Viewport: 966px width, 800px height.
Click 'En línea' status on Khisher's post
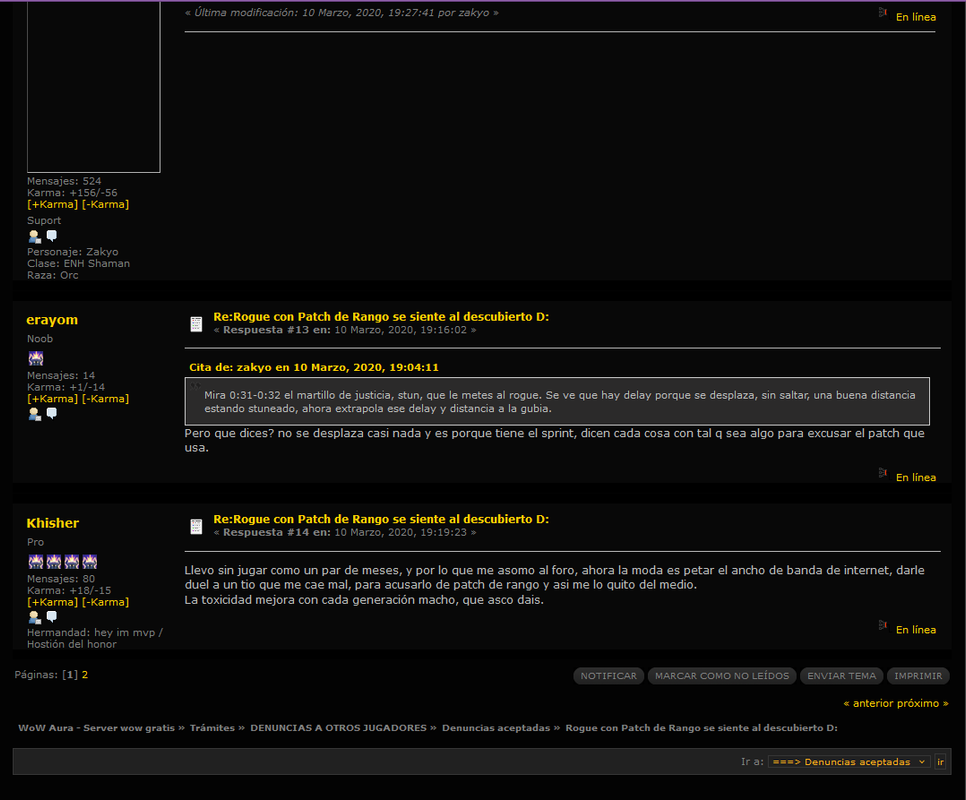915,629
